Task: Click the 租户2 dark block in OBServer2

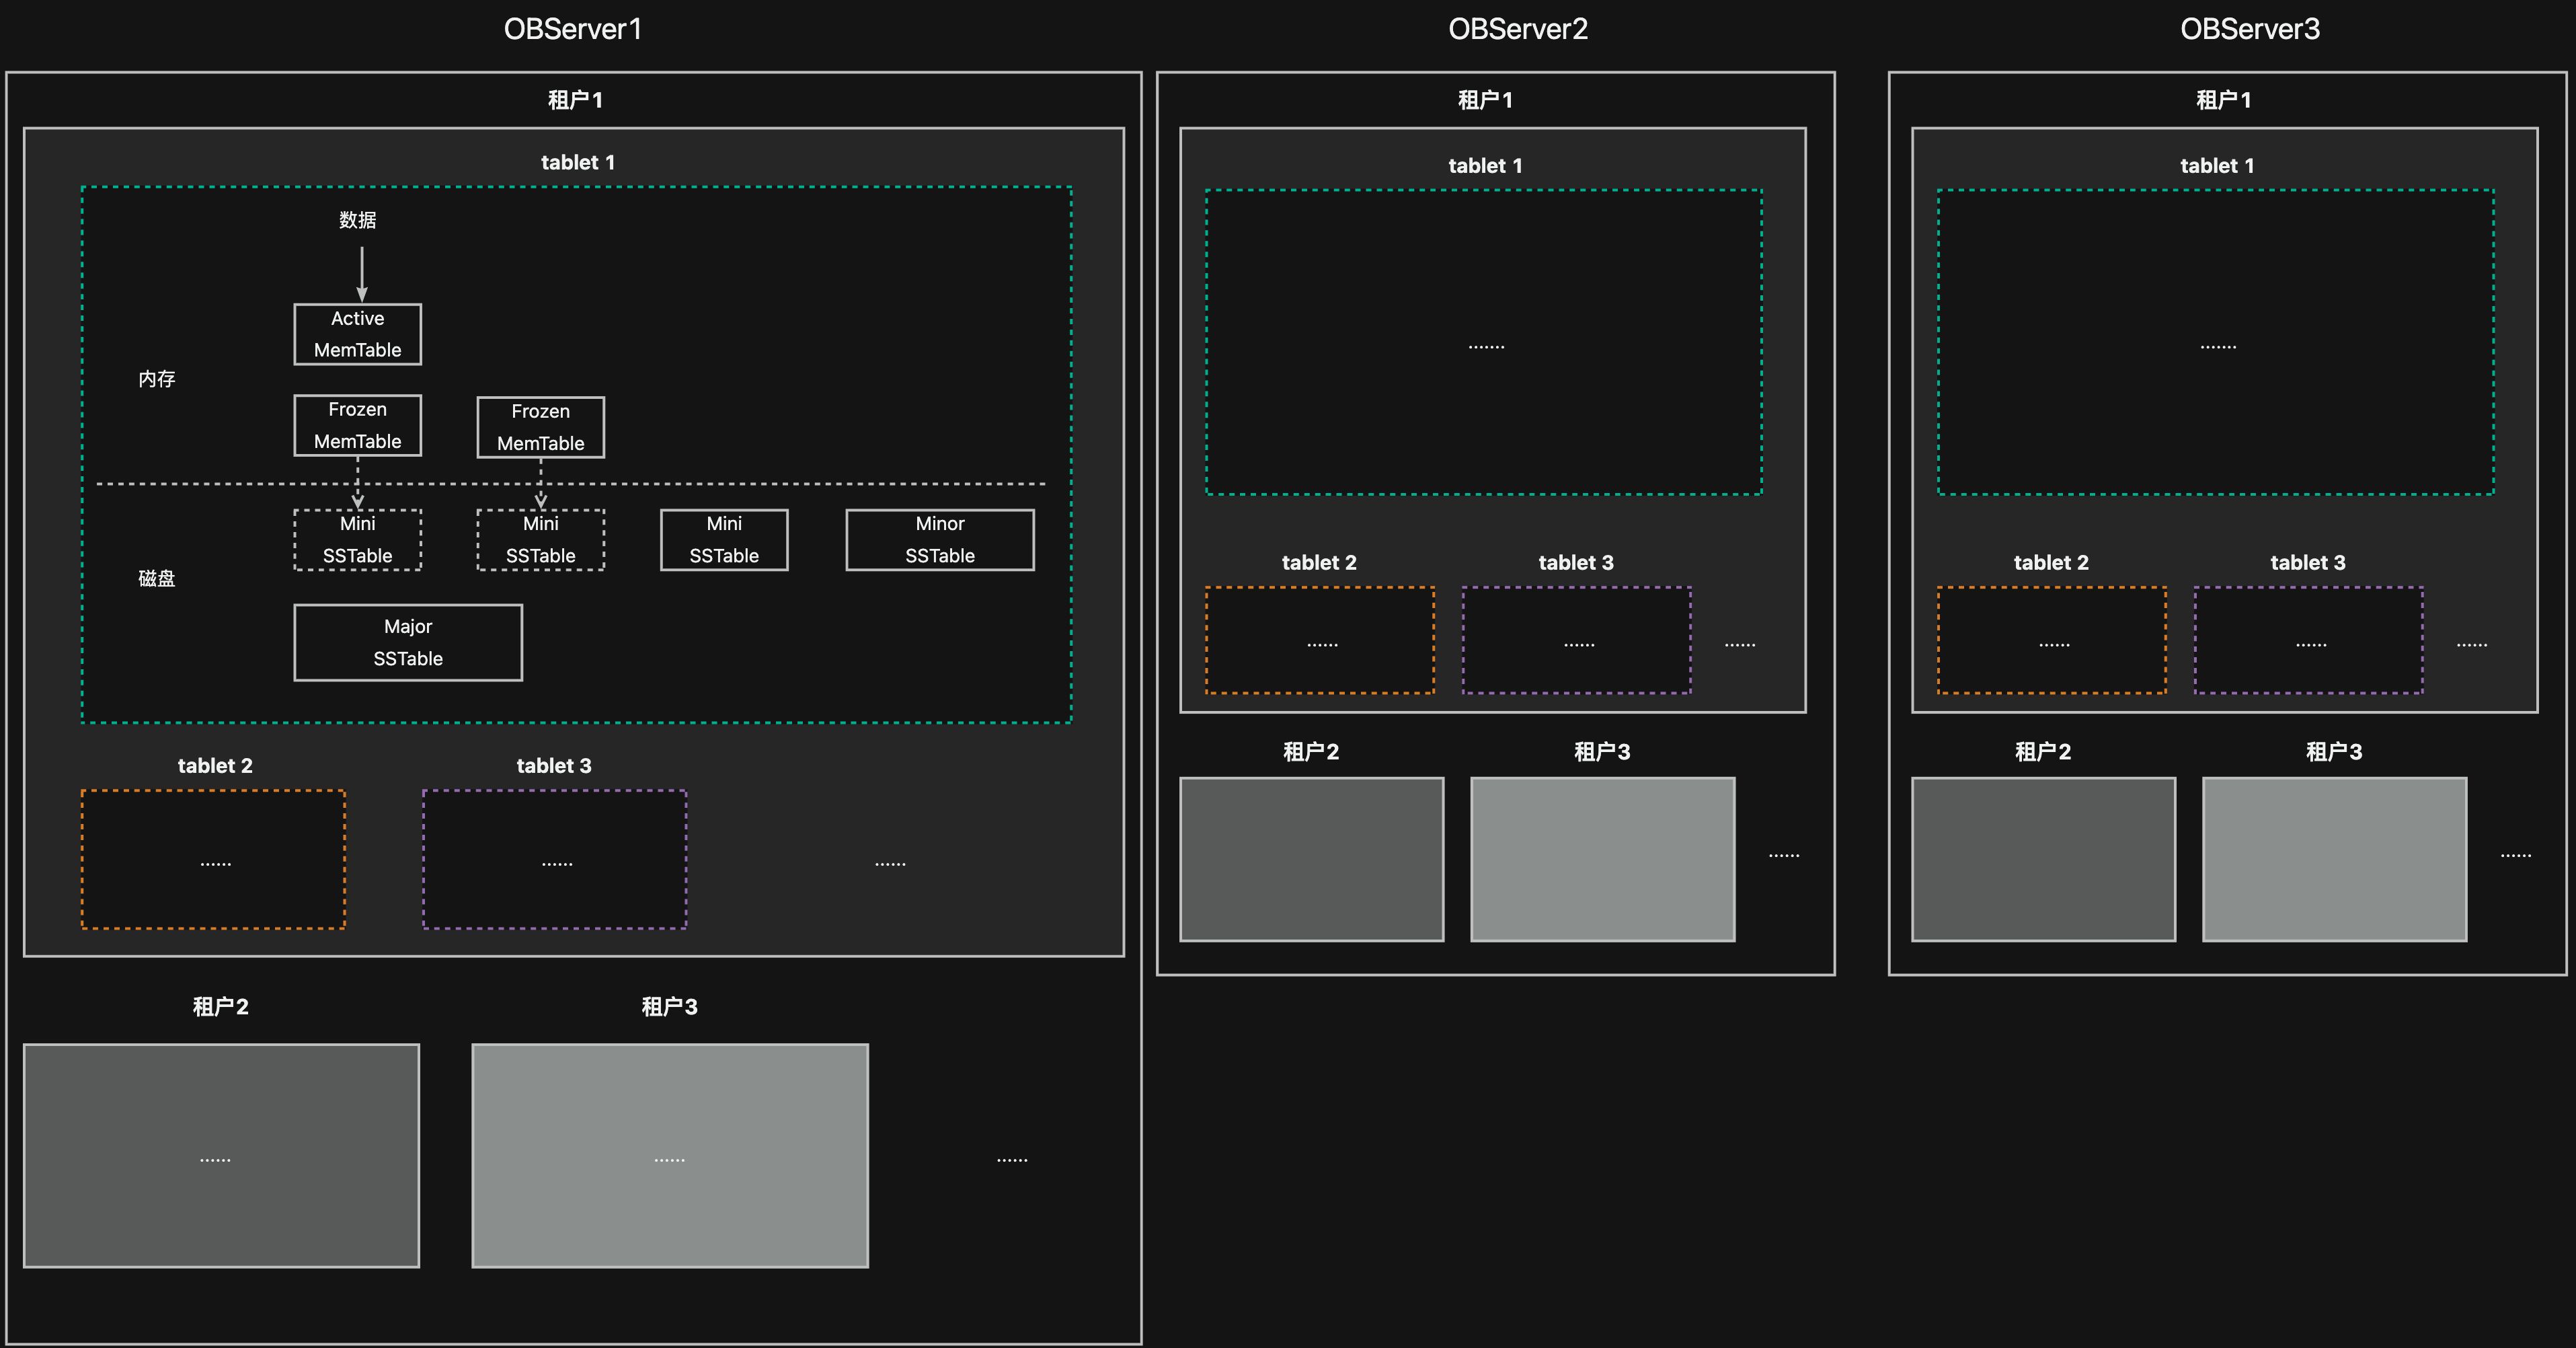Action: point(1311,859)
